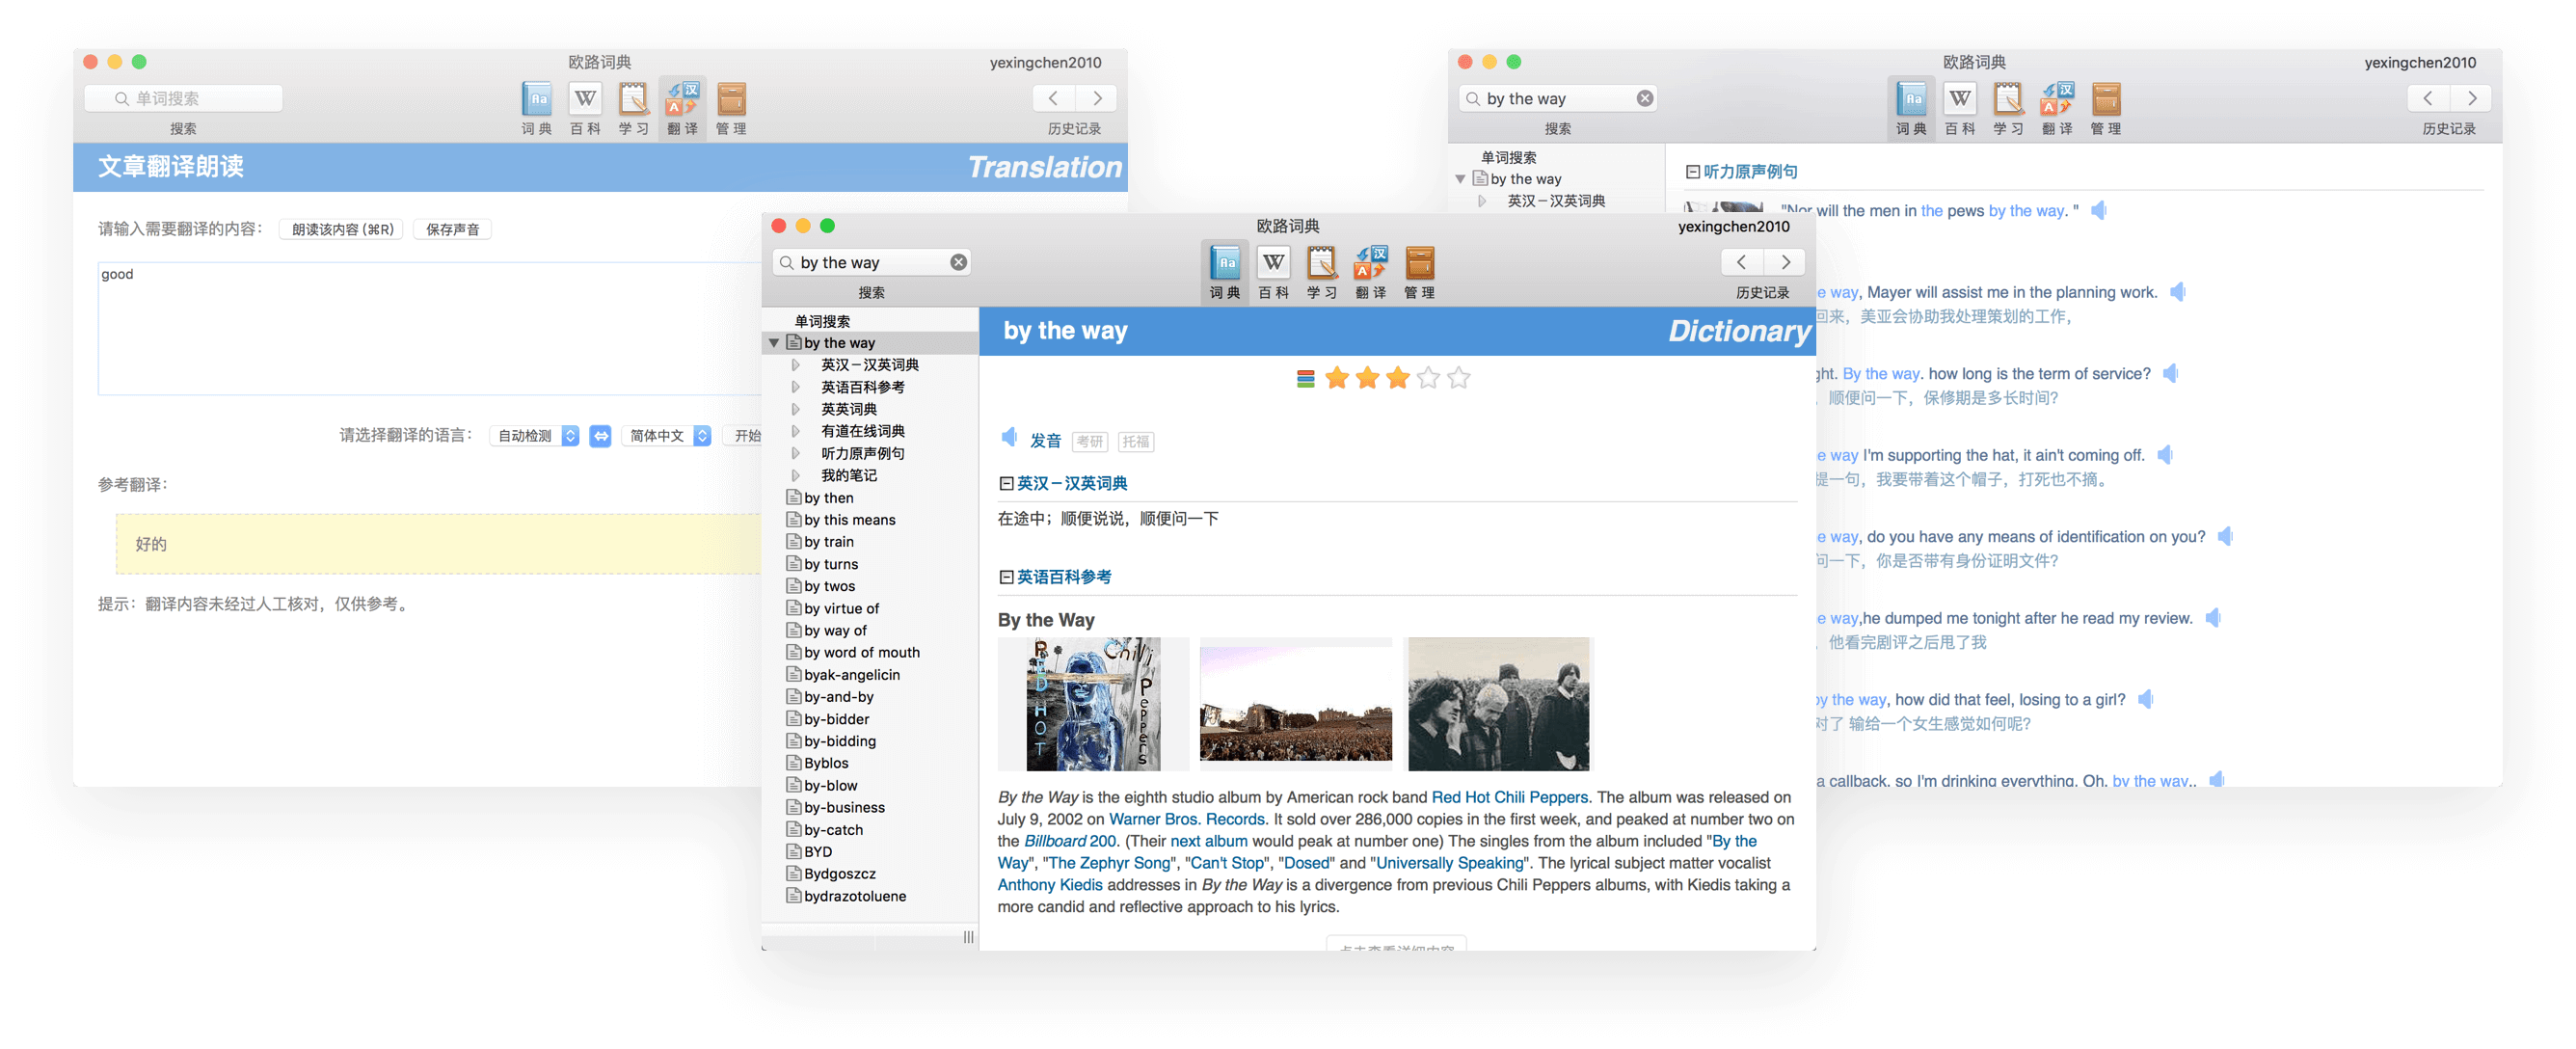Select 'by this means' in word list
Screen dimensions: 2576x1049
[x=849, y=520]
